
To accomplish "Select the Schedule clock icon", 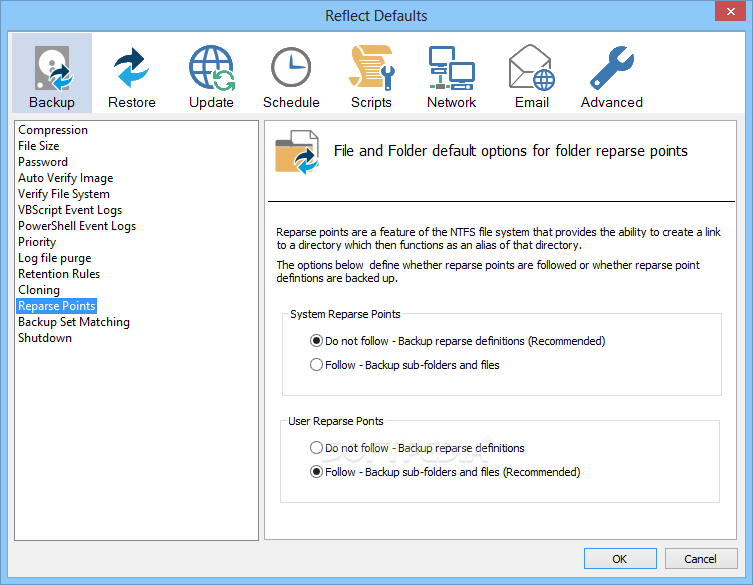I will (x=291, y=73).
